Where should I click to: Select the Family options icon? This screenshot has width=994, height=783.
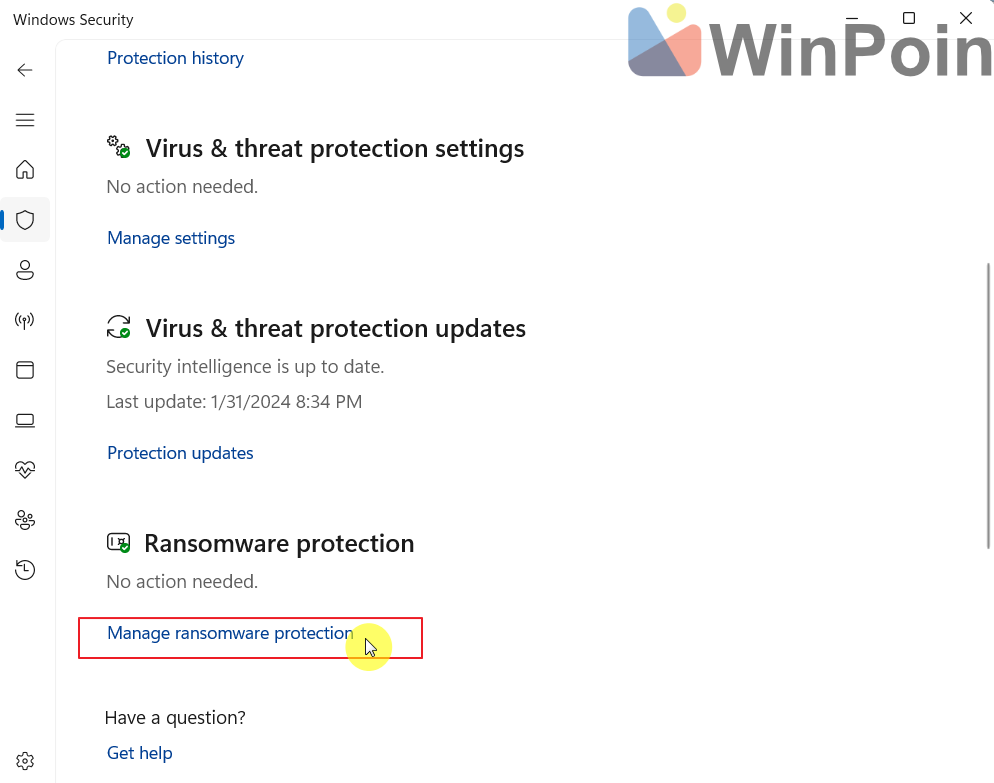(25, 520)
